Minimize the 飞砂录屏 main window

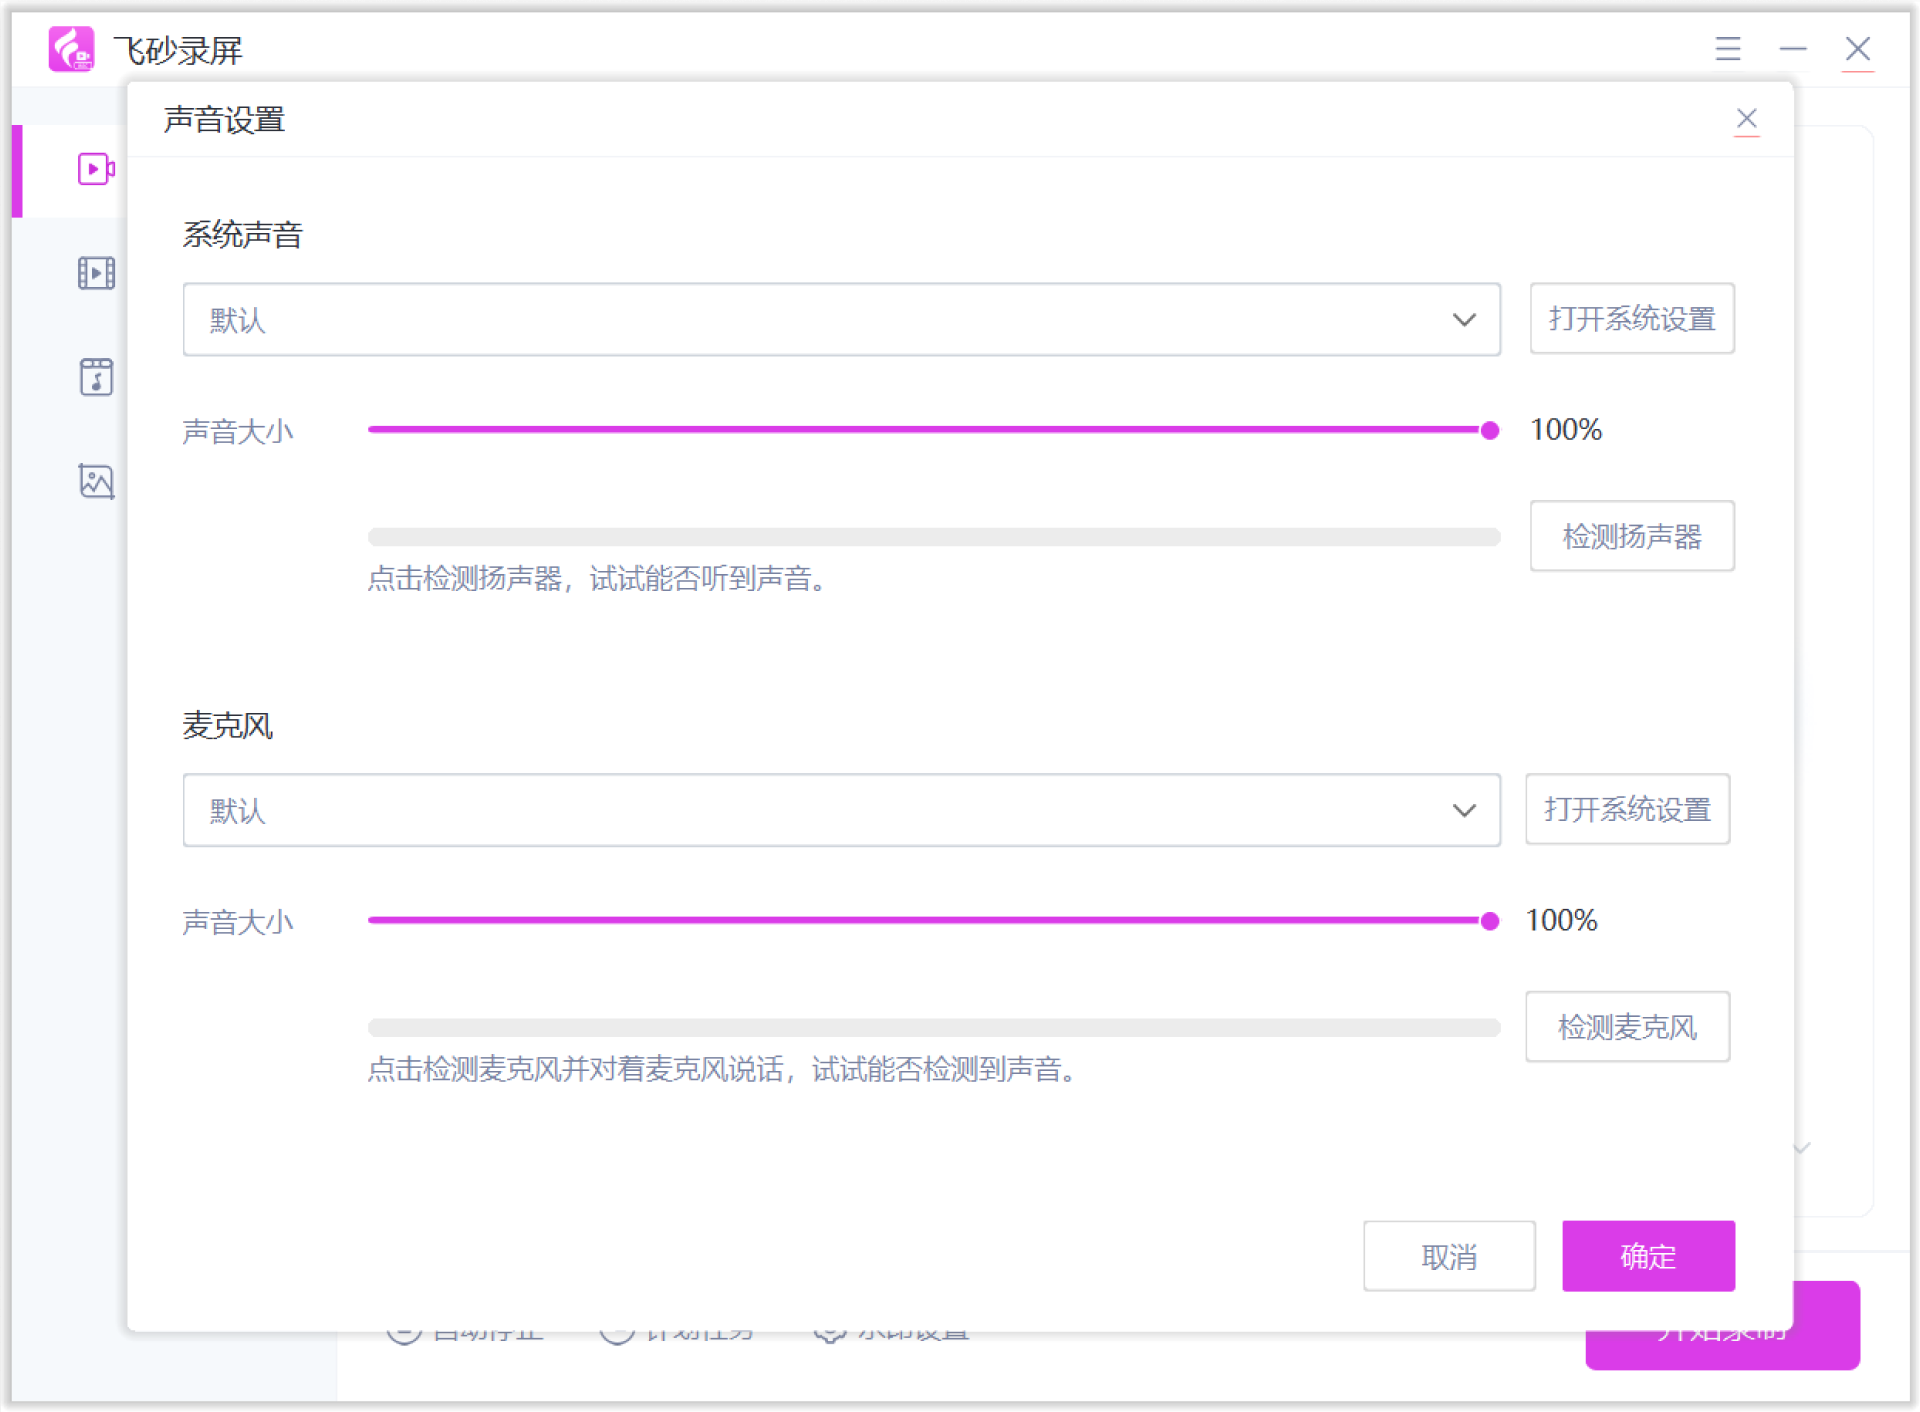(x=1793, y=49)
